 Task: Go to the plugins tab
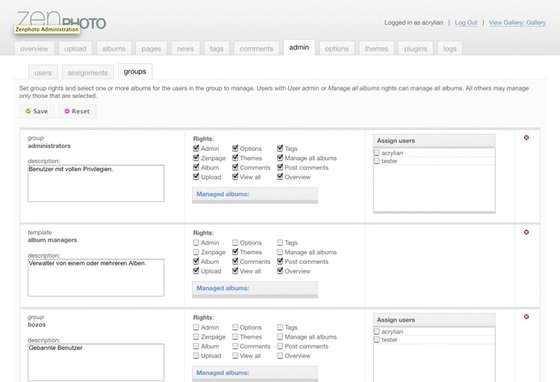point(415,49)
